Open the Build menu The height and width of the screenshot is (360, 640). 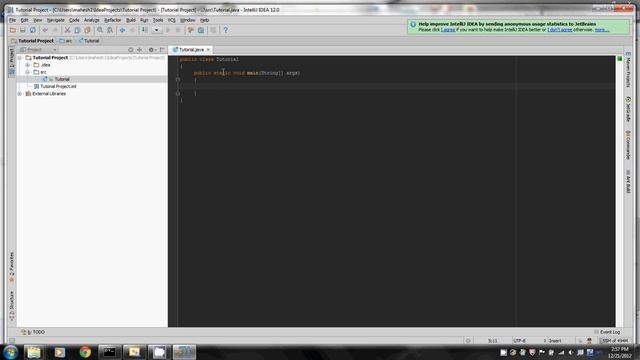click(131, 20)
